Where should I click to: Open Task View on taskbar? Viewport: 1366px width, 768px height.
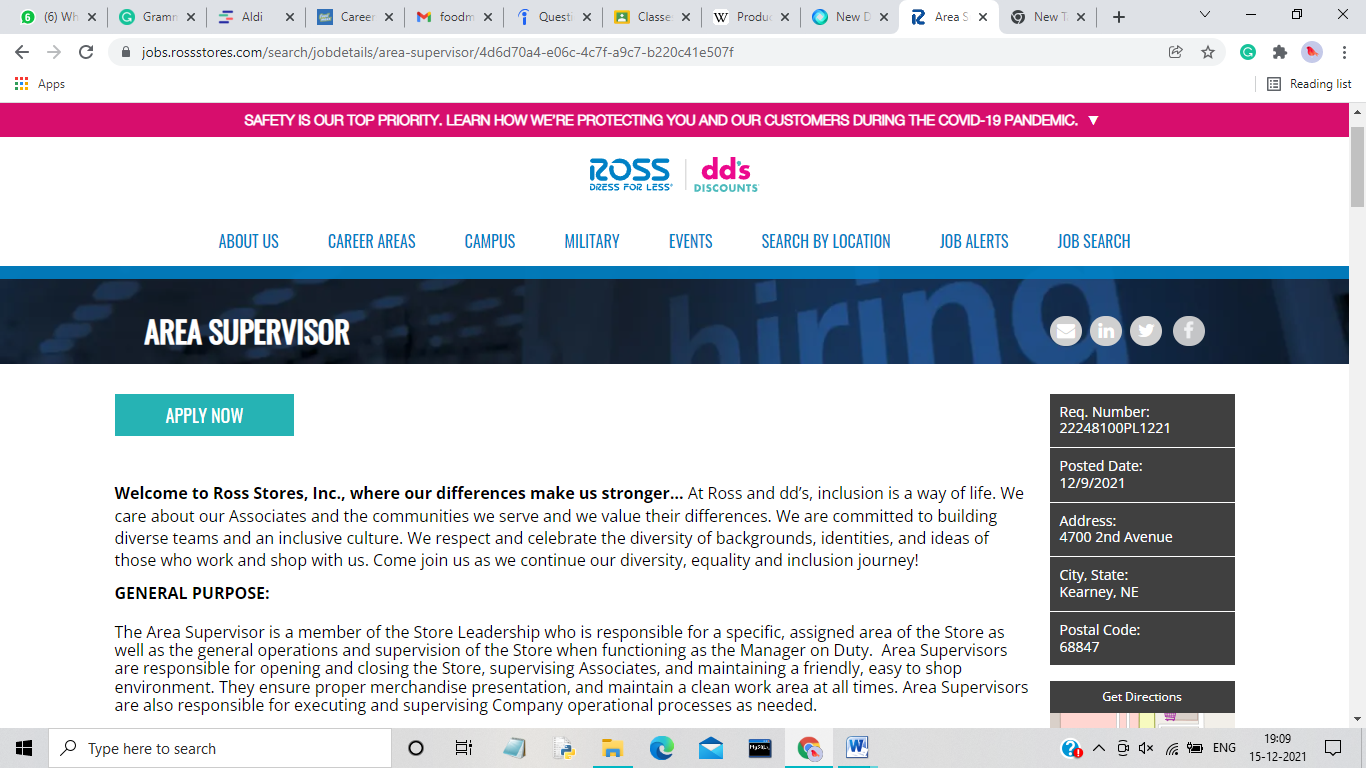[x=464, y=748]
